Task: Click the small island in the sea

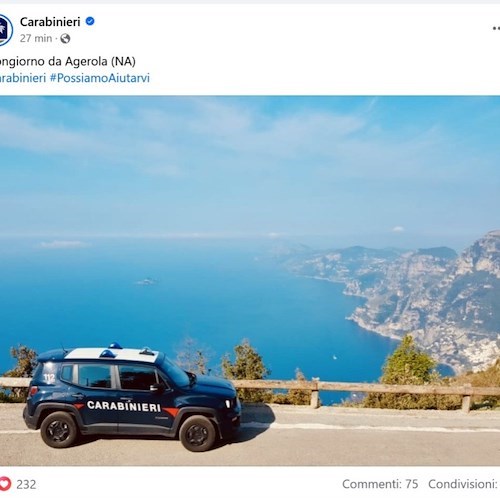Action: 146,282
